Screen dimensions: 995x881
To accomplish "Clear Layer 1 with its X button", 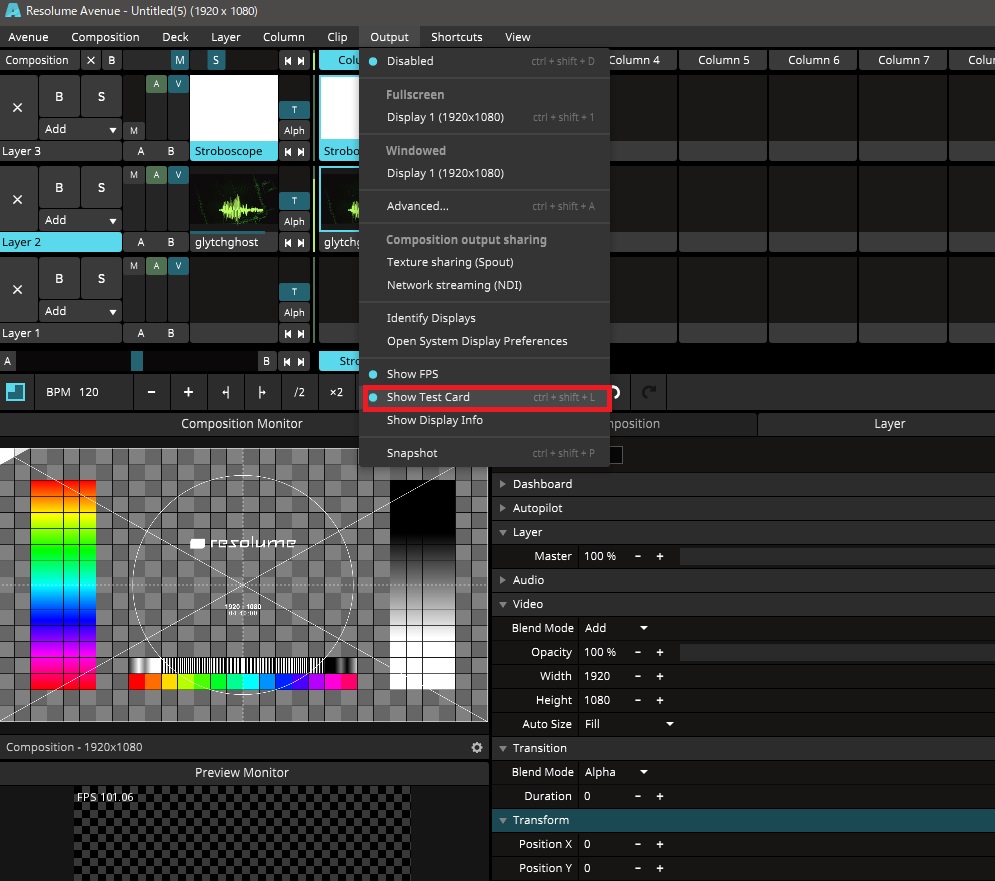I will (x=18, y=290).
